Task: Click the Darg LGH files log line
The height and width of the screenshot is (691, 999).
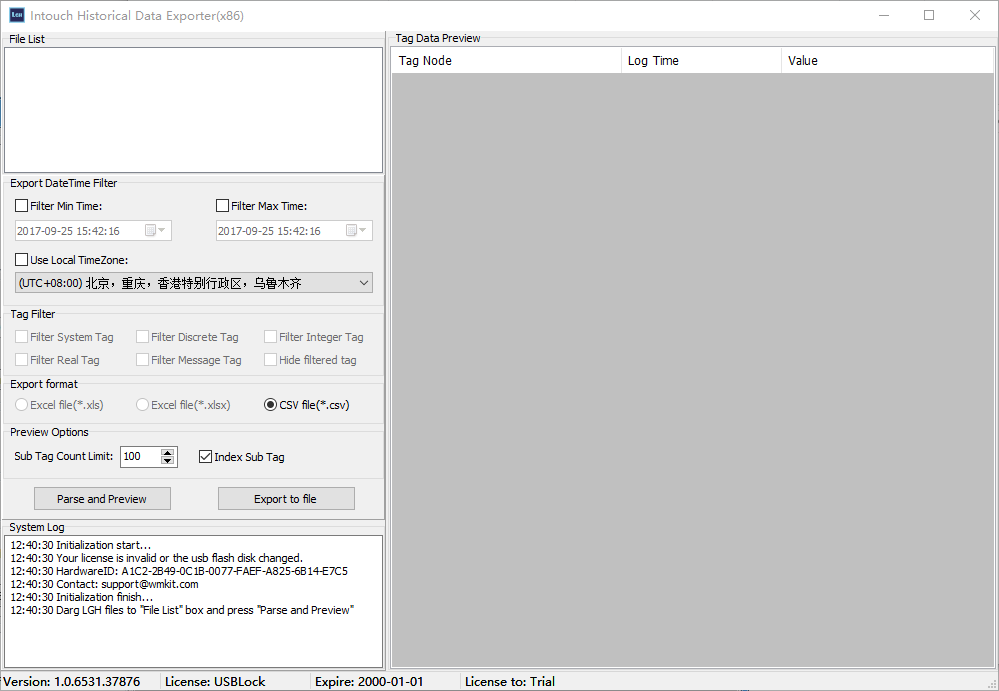Action: tap(182, 610)
